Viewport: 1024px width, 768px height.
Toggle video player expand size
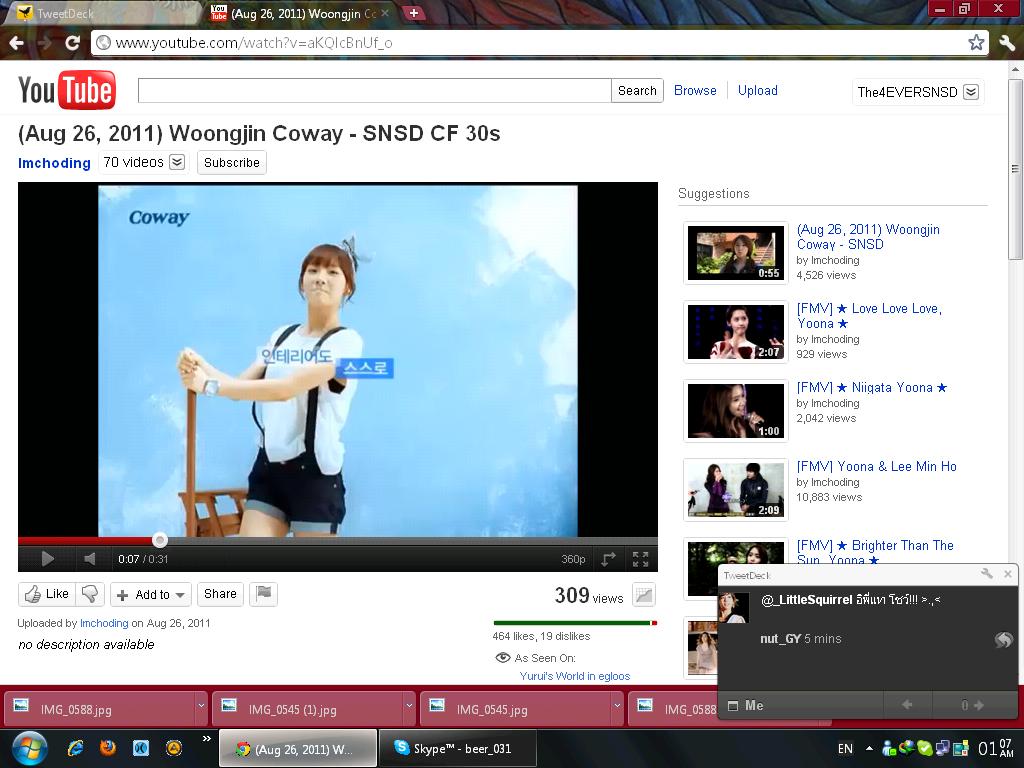(x=608, y=559)
